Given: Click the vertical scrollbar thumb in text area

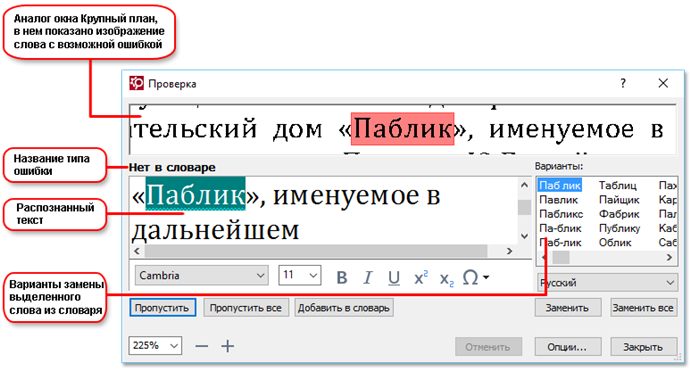Looking at the screenshot, I should [x=524, y=207].
